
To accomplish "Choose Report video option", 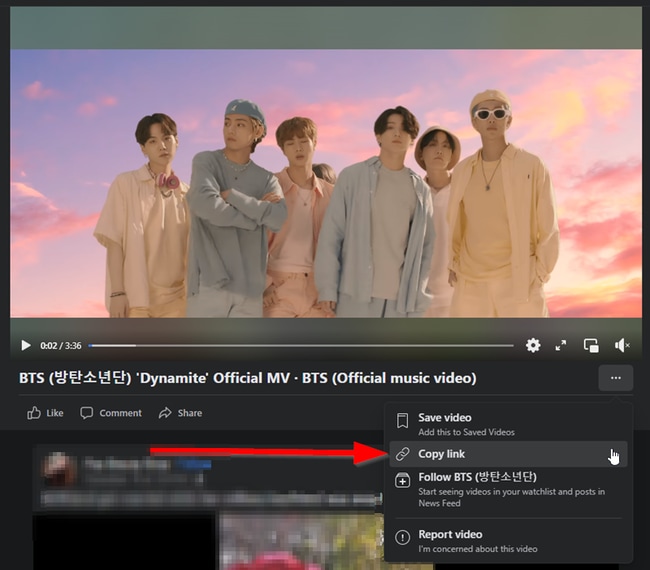I will [508, 541].
